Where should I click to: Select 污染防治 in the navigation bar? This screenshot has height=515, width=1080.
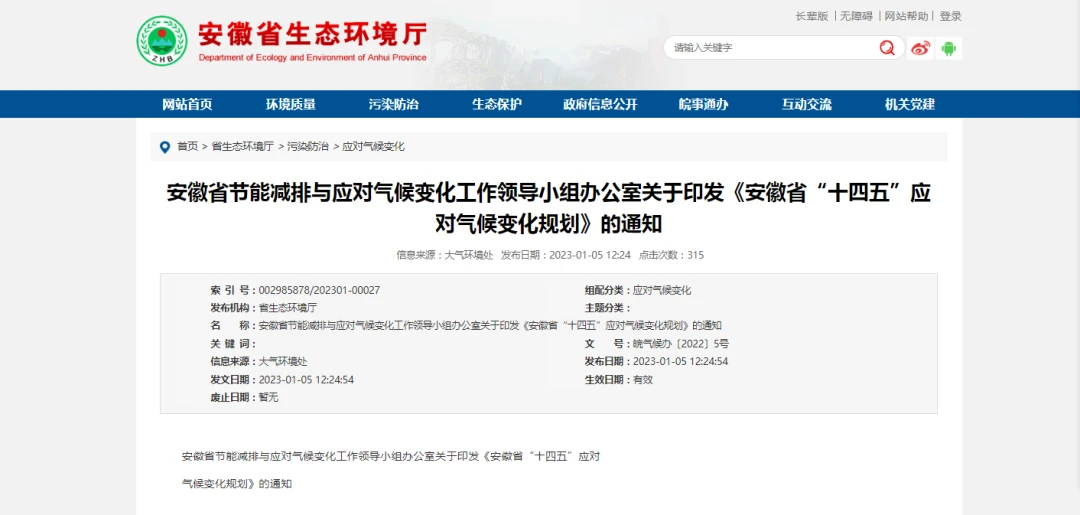click(x=393, y=104)
